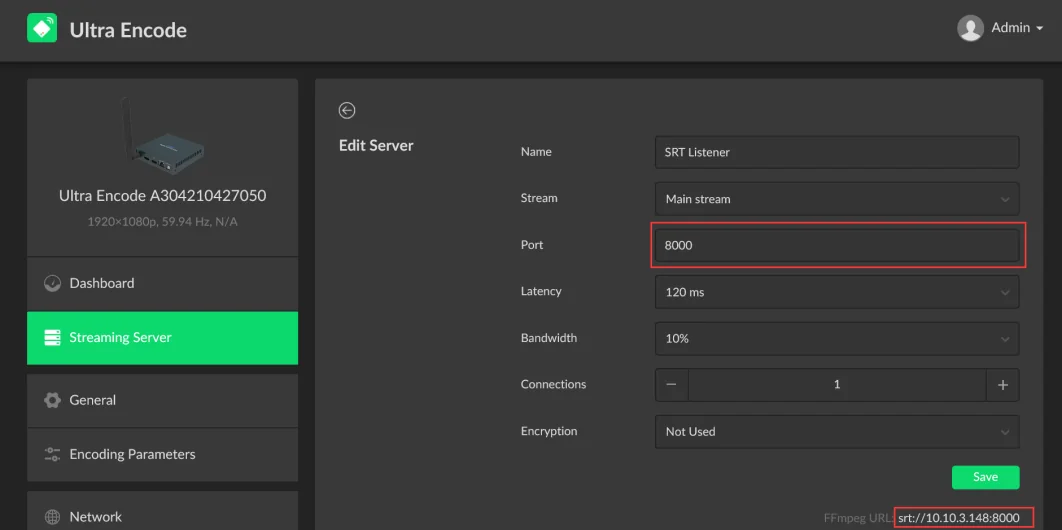Decrease Connections with the minus button
1062x530 pixels.
coord(671,384)
